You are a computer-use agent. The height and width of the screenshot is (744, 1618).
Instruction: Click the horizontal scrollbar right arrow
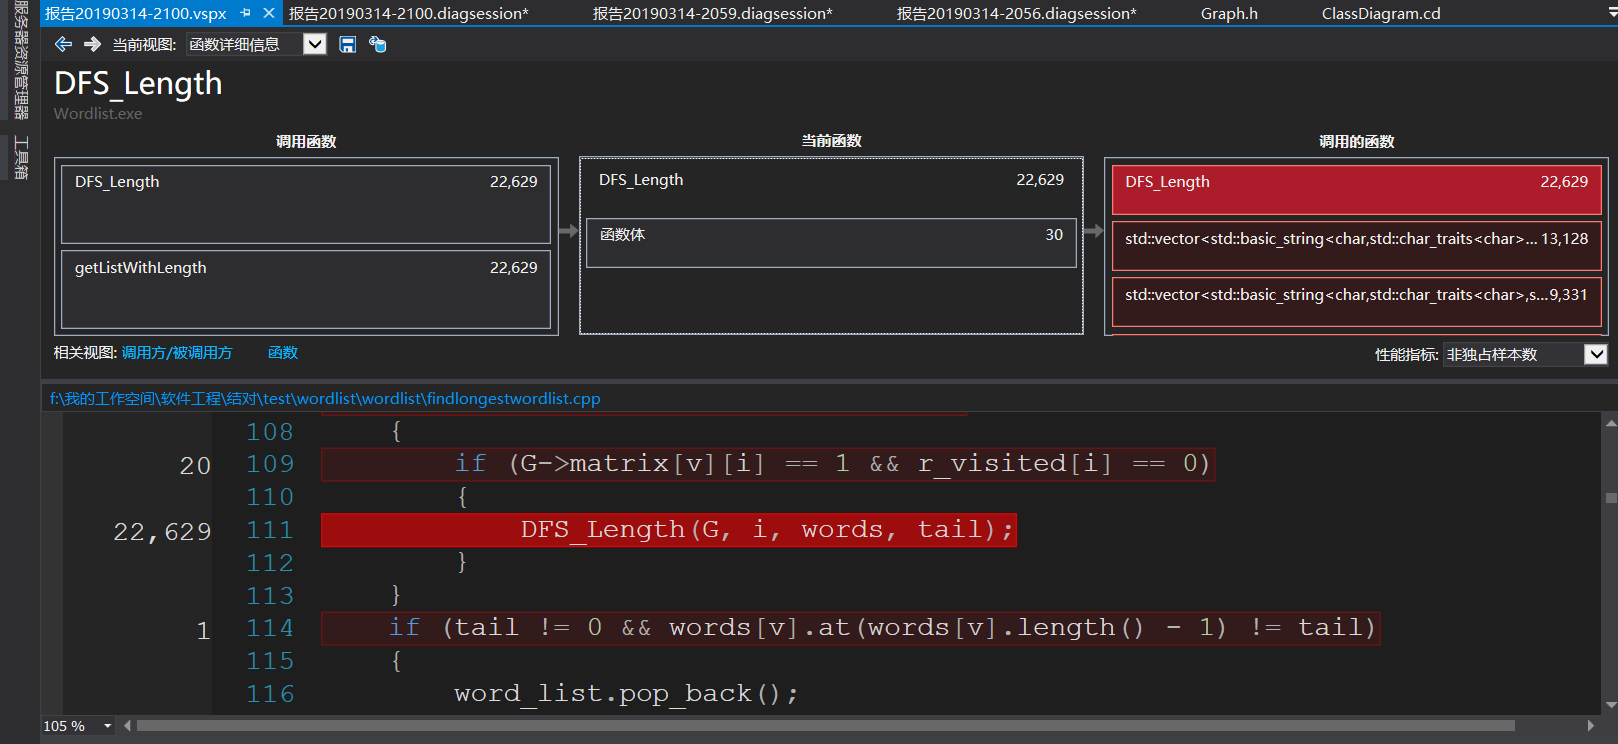point(1591,726)
